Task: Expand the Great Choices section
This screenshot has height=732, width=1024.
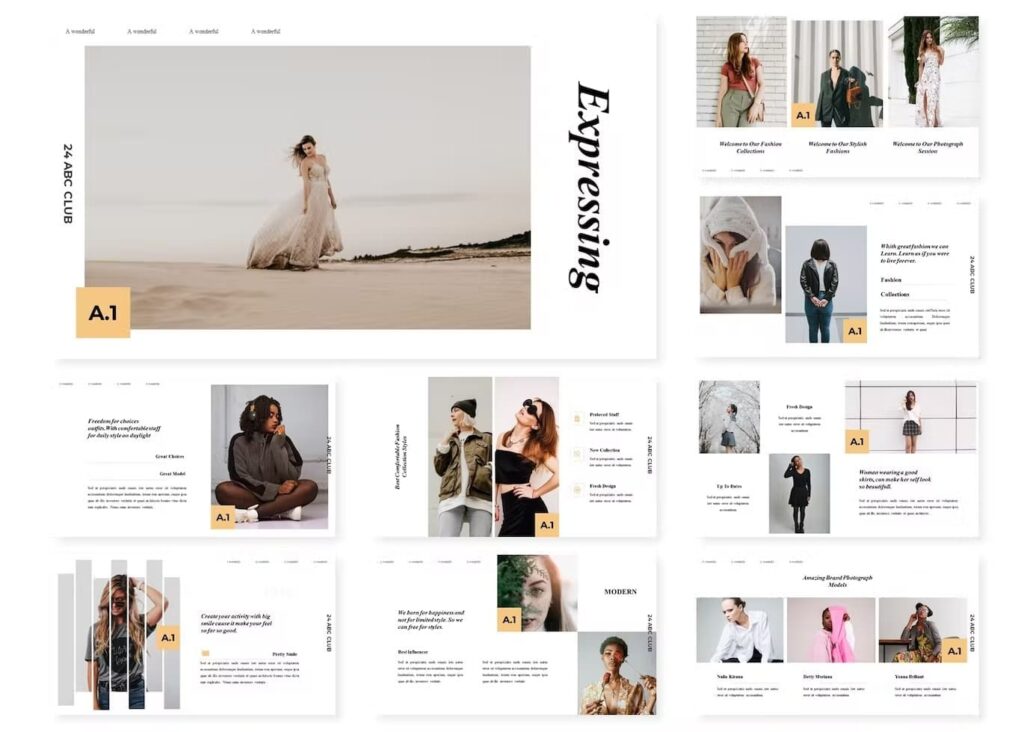Action: point(170,455)
